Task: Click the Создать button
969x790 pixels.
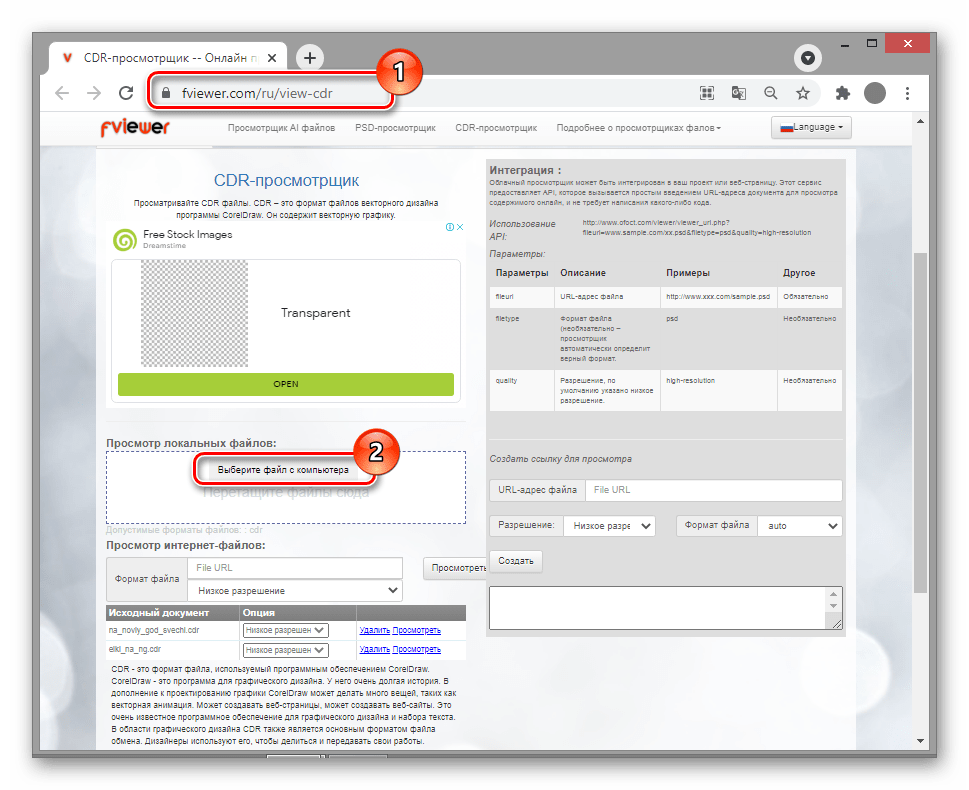Action: pos(515,561)
